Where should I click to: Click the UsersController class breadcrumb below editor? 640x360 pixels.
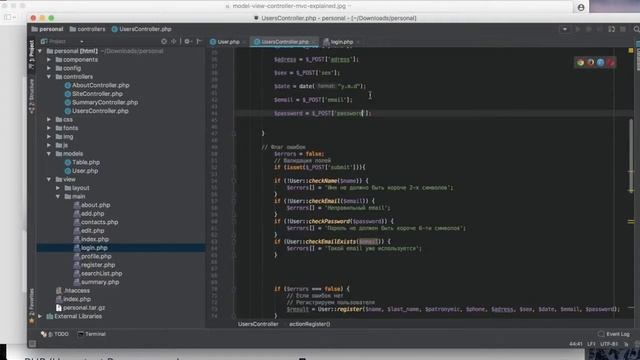(x=258, y=324)
